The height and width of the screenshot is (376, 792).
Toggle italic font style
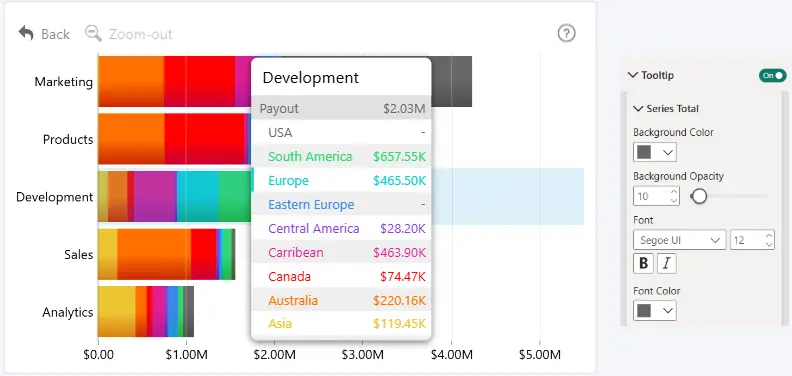[x=666, y=263]
